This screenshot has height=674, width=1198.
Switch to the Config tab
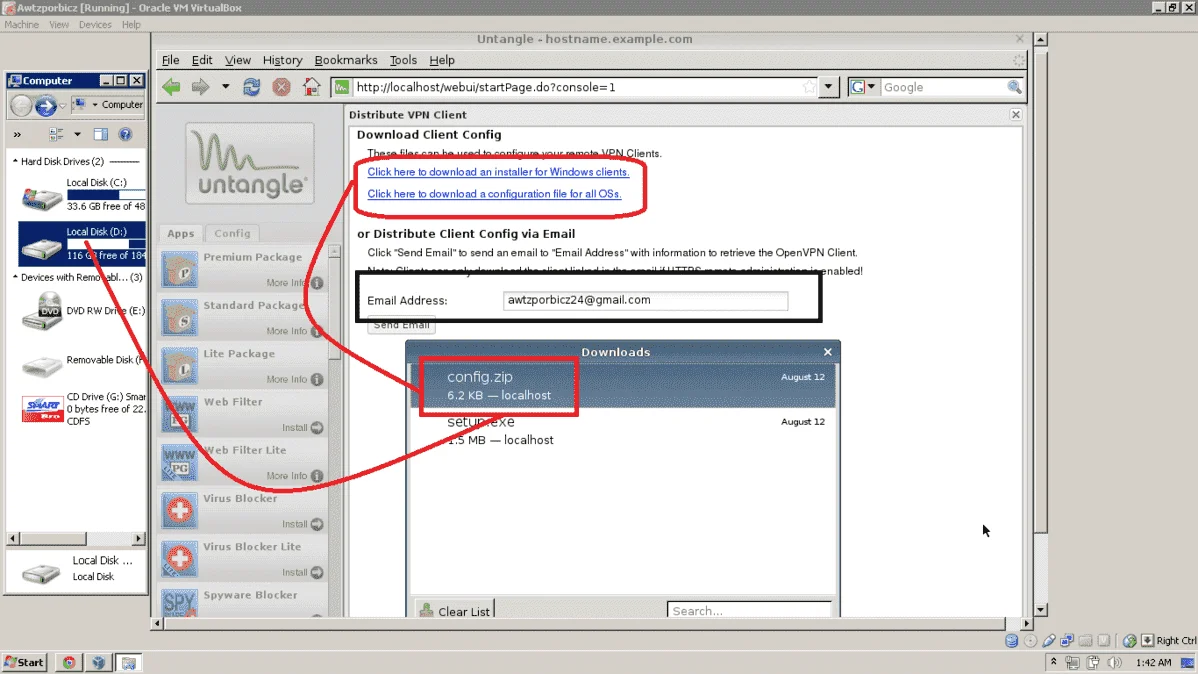point(232,233)
